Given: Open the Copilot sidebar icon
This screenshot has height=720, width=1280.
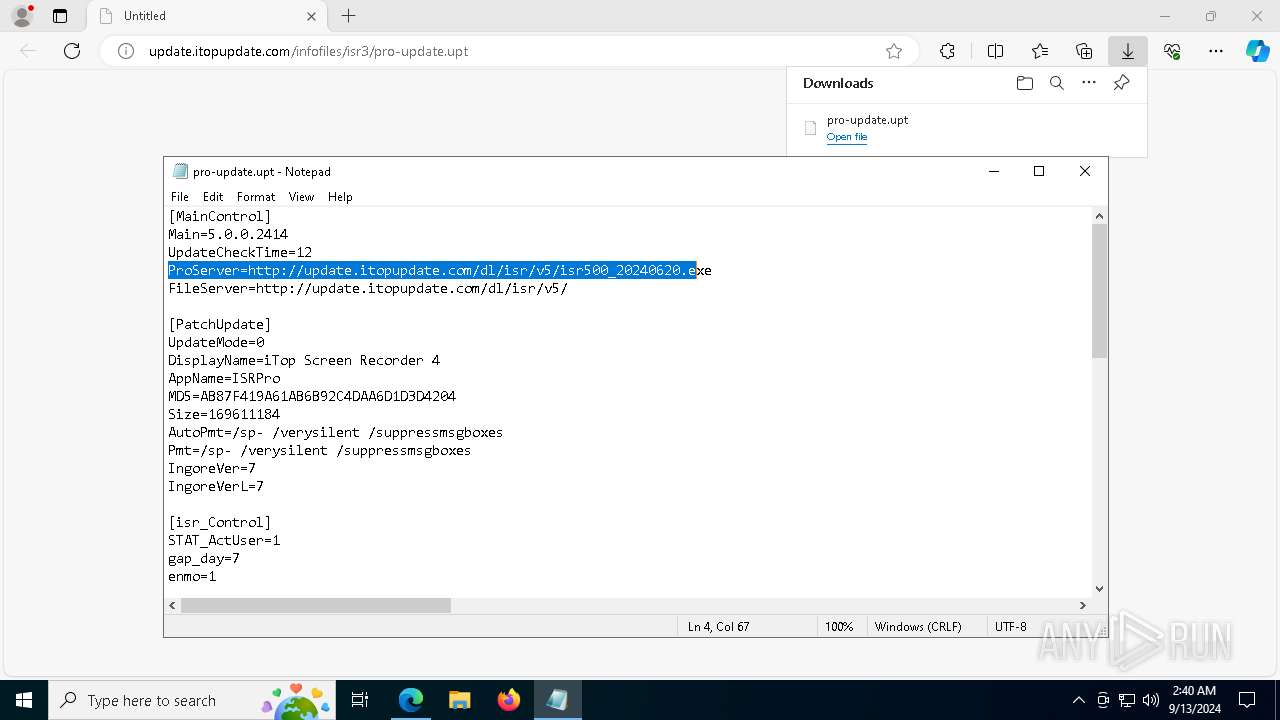Looking at the screenshot, I should point(1257,51).
